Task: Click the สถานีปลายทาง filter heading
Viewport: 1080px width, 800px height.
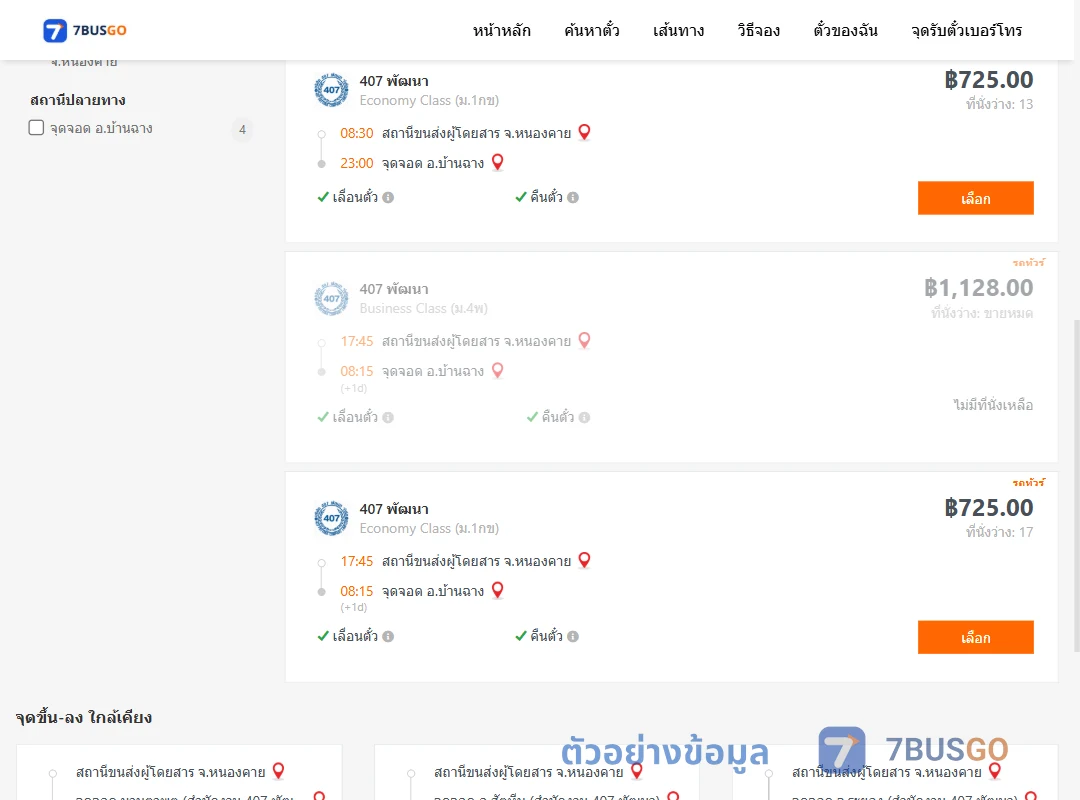Action: pyautogui.click(x=78, y=100)
